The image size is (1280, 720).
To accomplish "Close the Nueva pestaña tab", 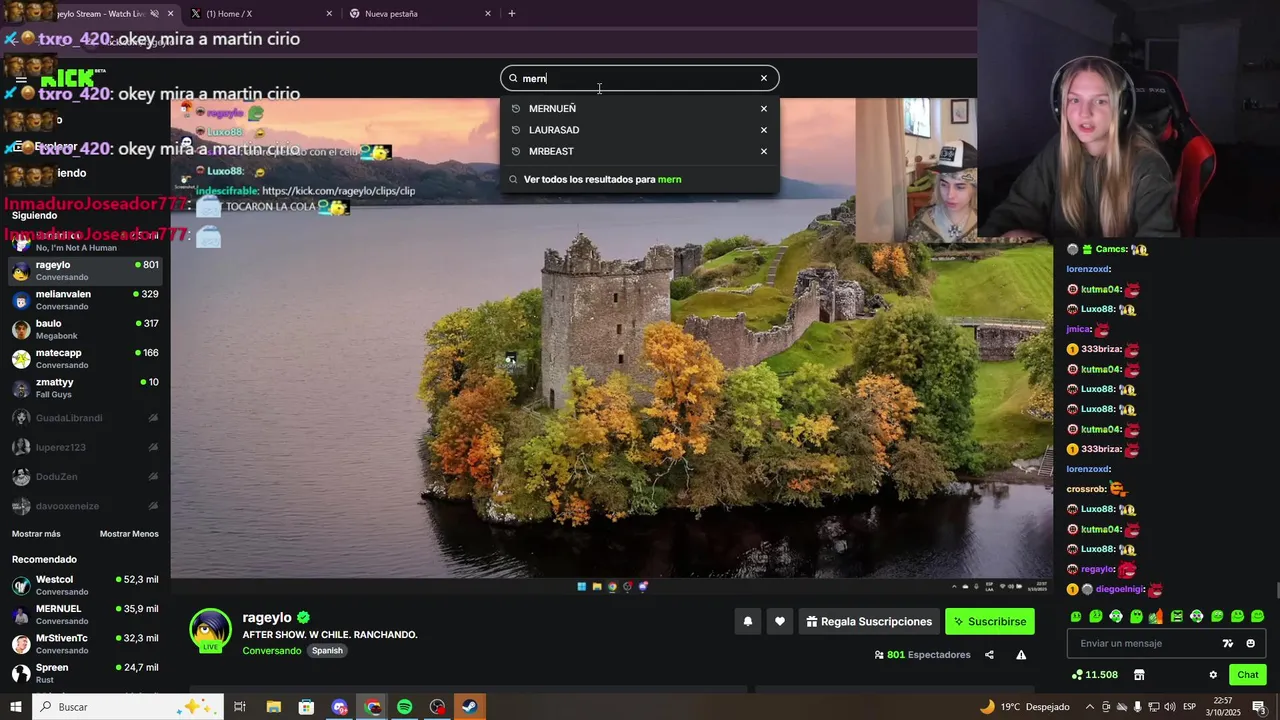I will (x=488, y=14).
